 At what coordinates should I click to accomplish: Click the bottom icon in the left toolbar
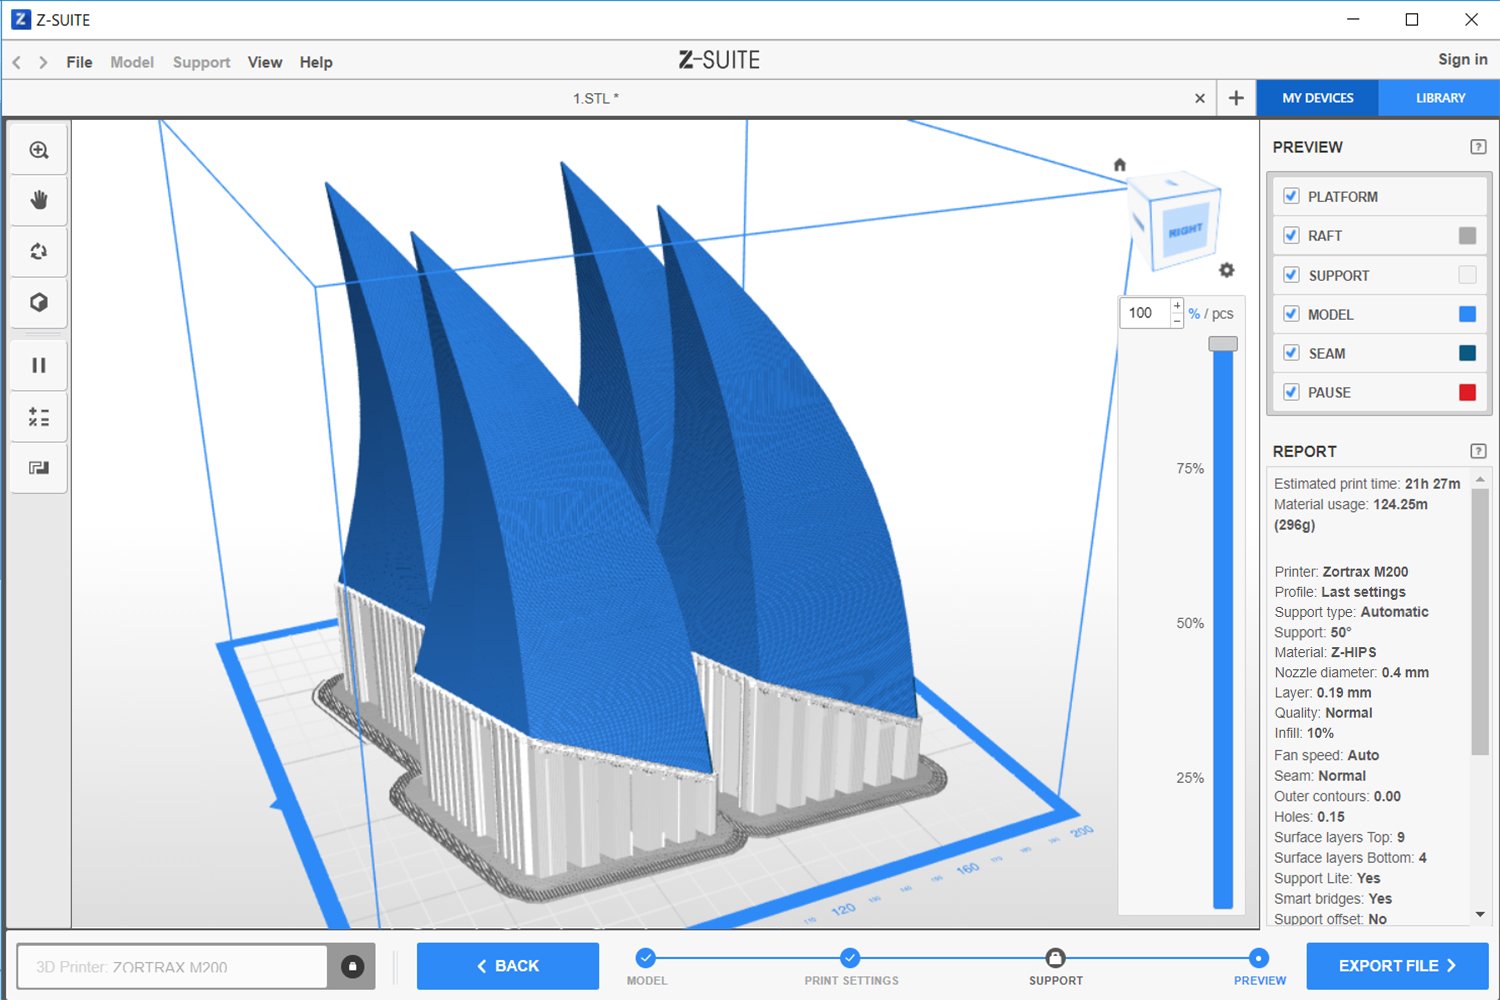[x=39, y=467]
